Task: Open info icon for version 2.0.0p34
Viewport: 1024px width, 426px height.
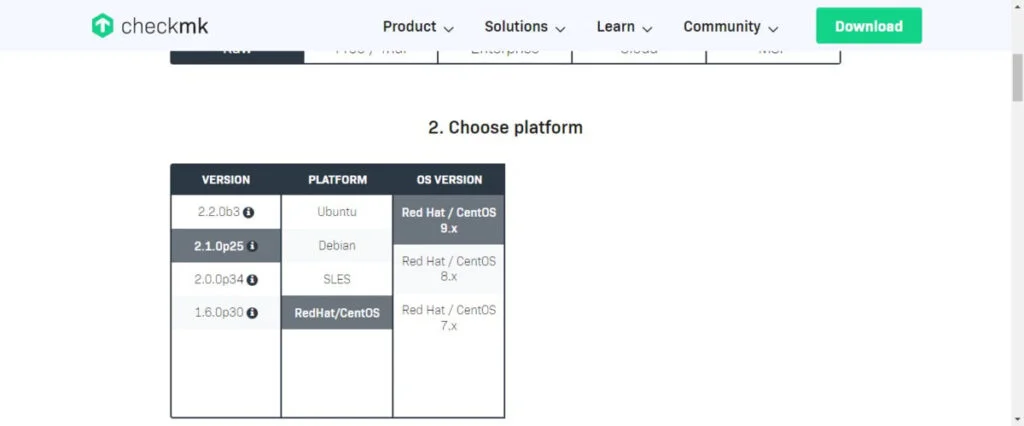Action: point(252,280)
